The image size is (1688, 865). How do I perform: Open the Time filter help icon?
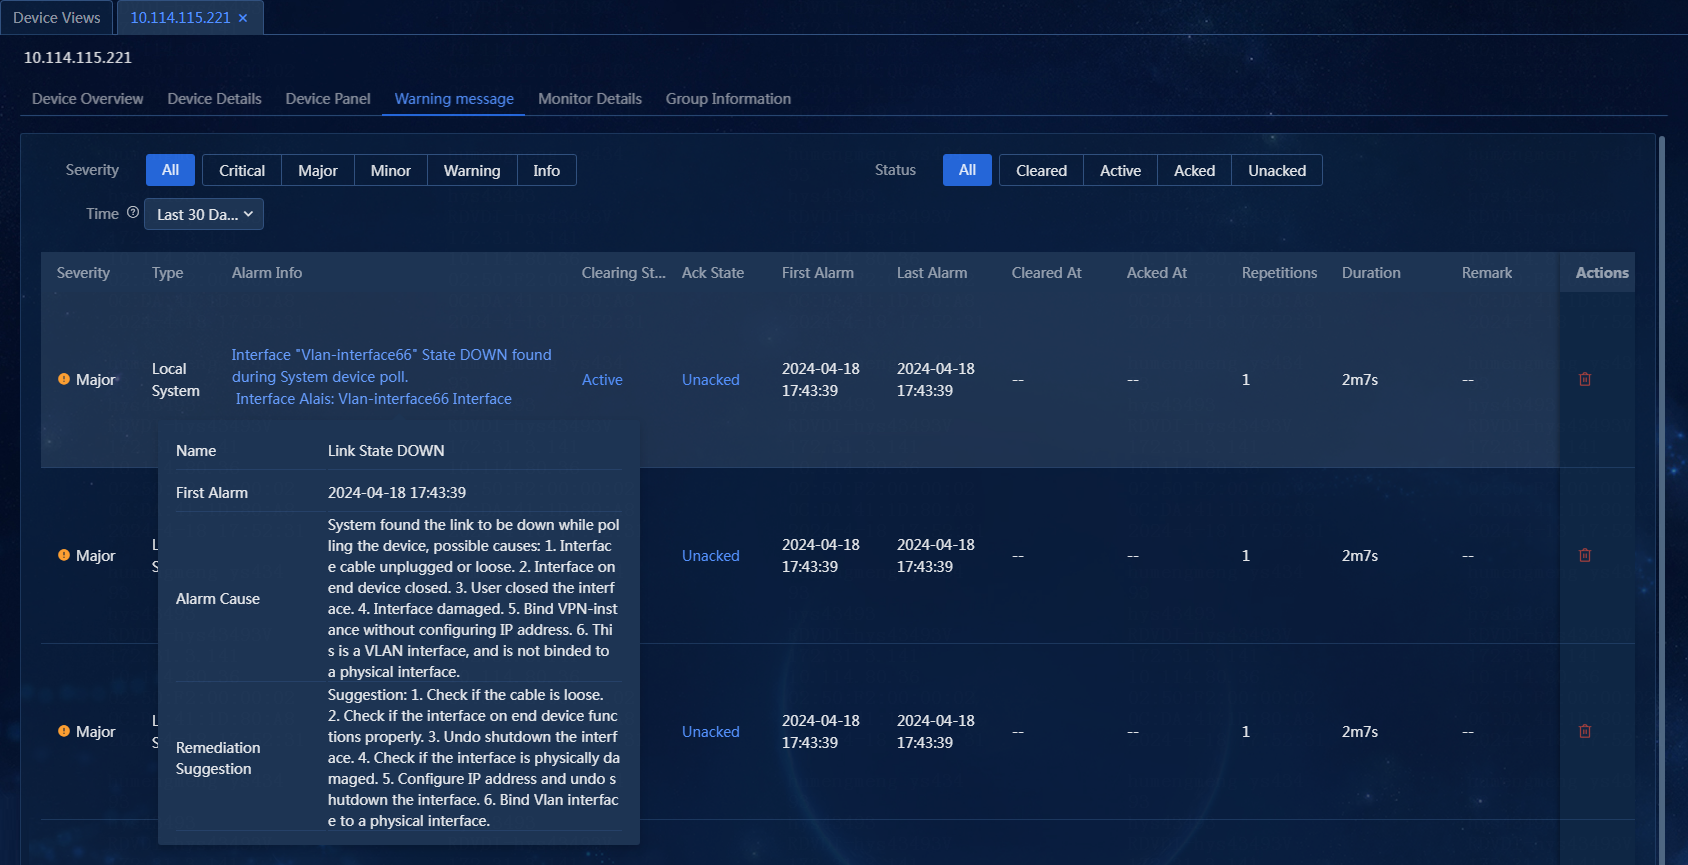[x=133, y=212]
